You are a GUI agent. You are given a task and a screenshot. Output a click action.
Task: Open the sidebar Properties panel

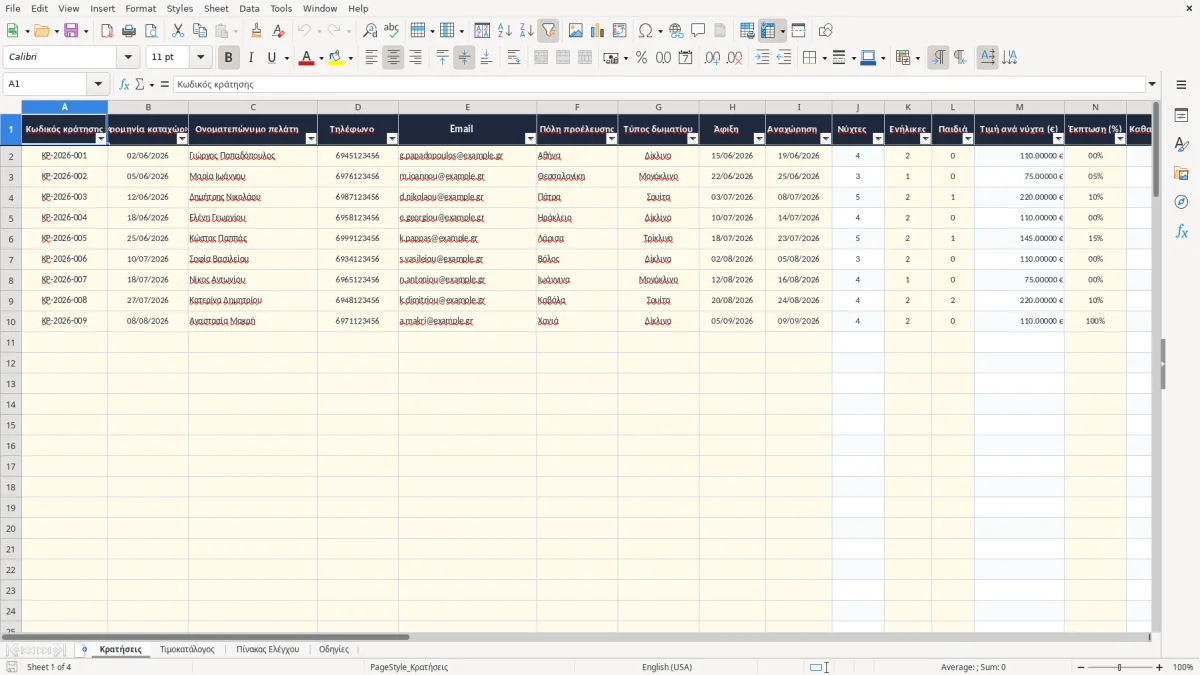1181,115
